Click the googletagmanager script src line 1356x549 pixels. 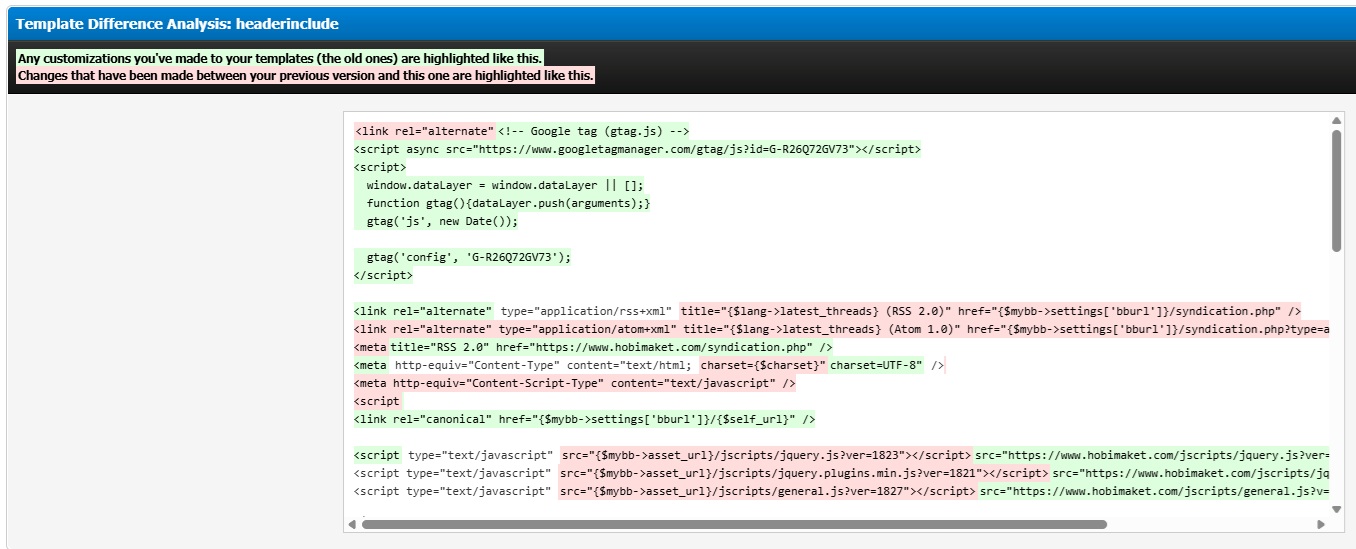tap(637, 149)
